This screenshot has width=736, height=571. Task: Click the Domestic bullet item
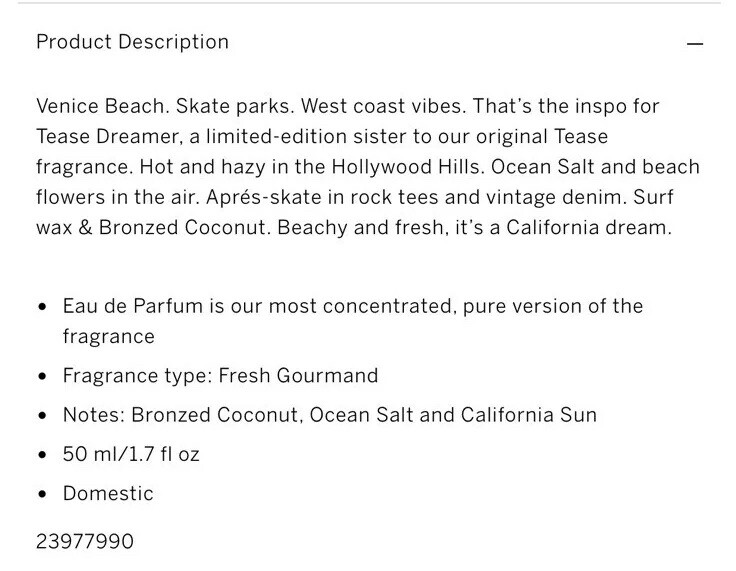pyautogui.click(x=108, y=494)
